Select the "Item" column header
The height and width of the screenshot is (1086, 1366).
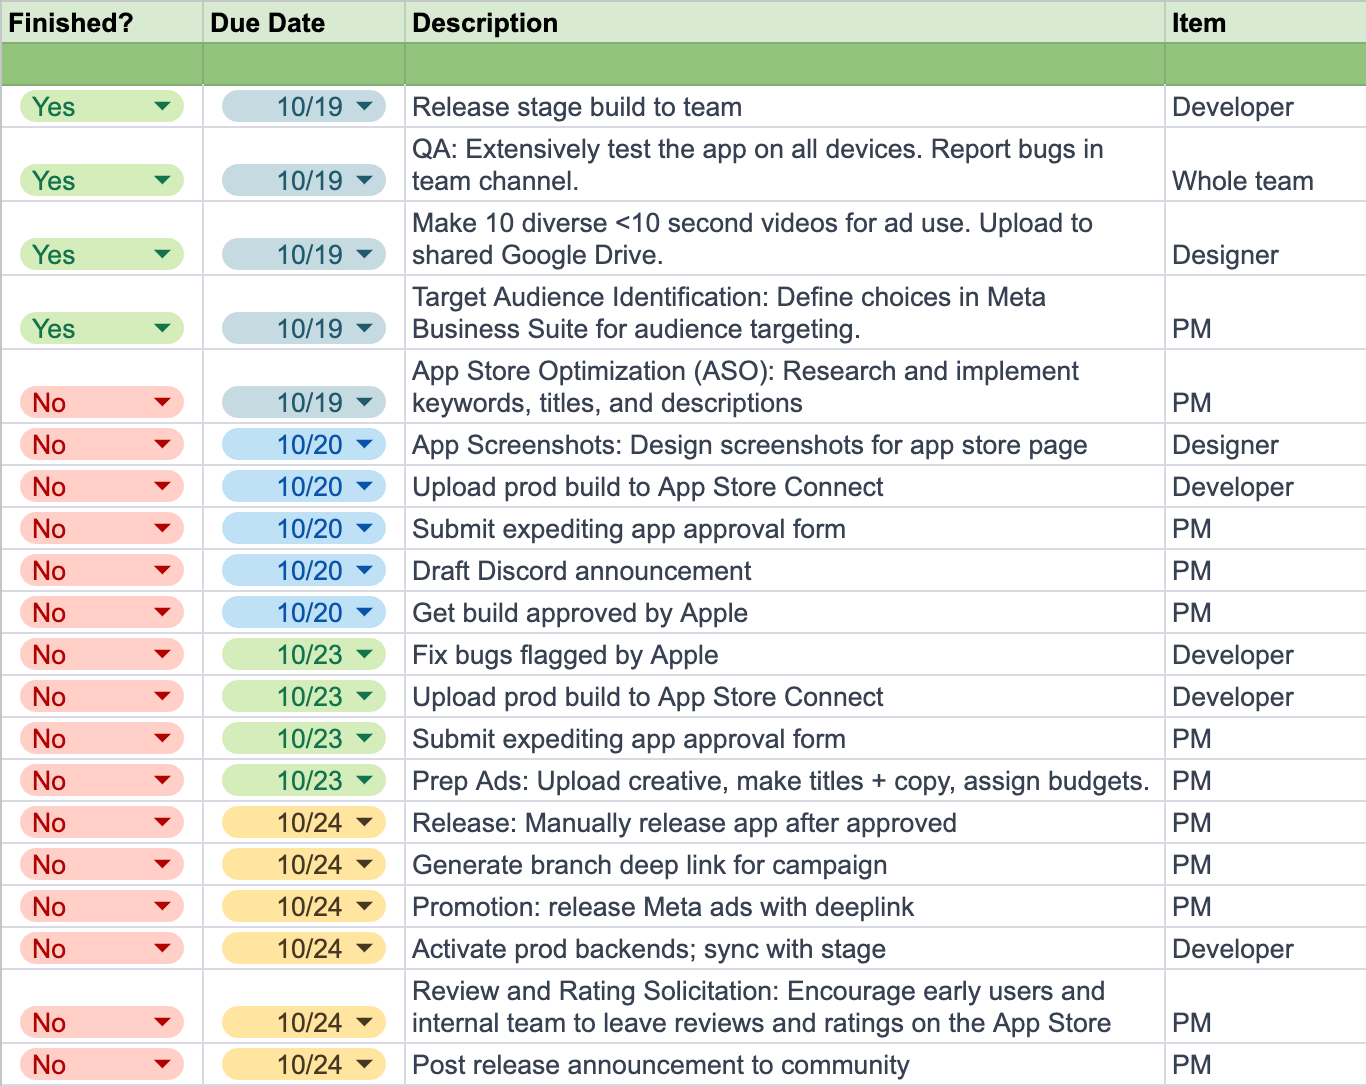(1266, 22)
